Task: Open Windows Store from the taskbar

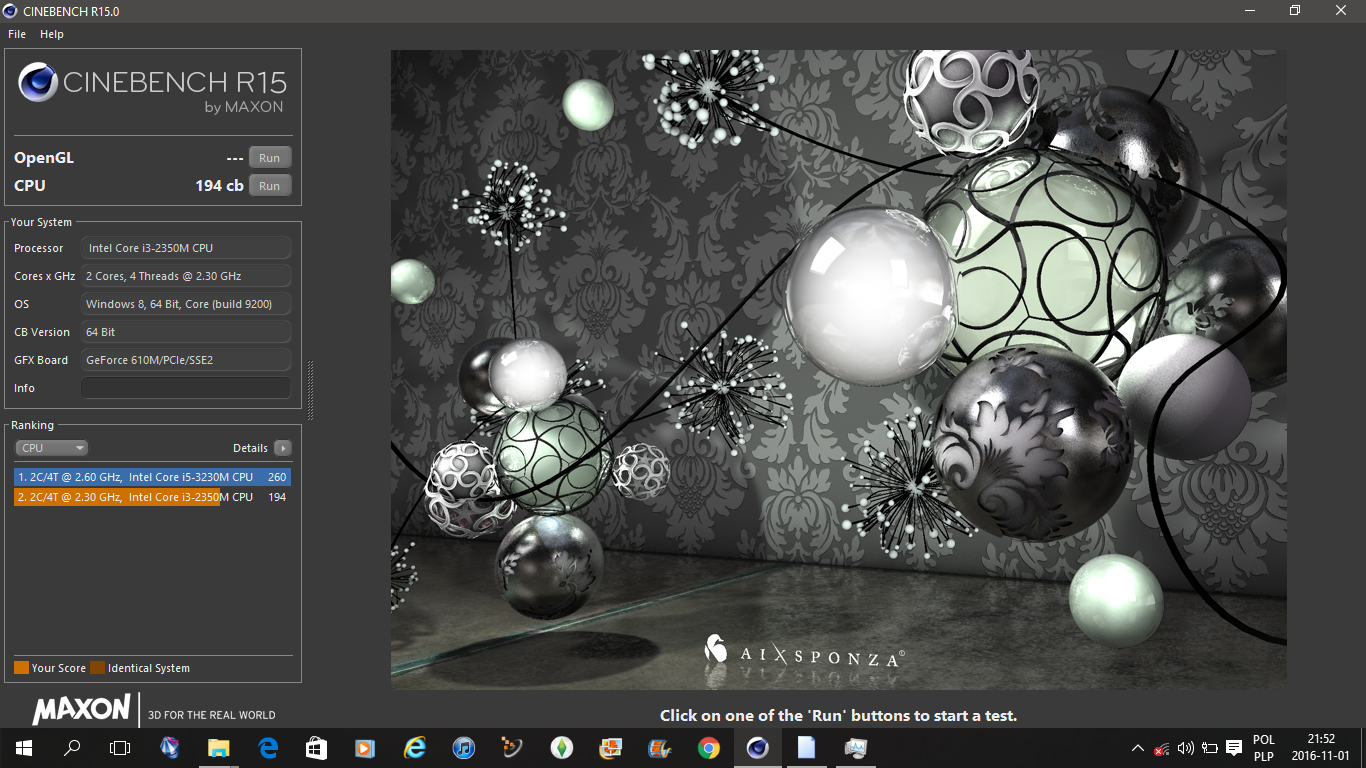Action: point(316,748)
